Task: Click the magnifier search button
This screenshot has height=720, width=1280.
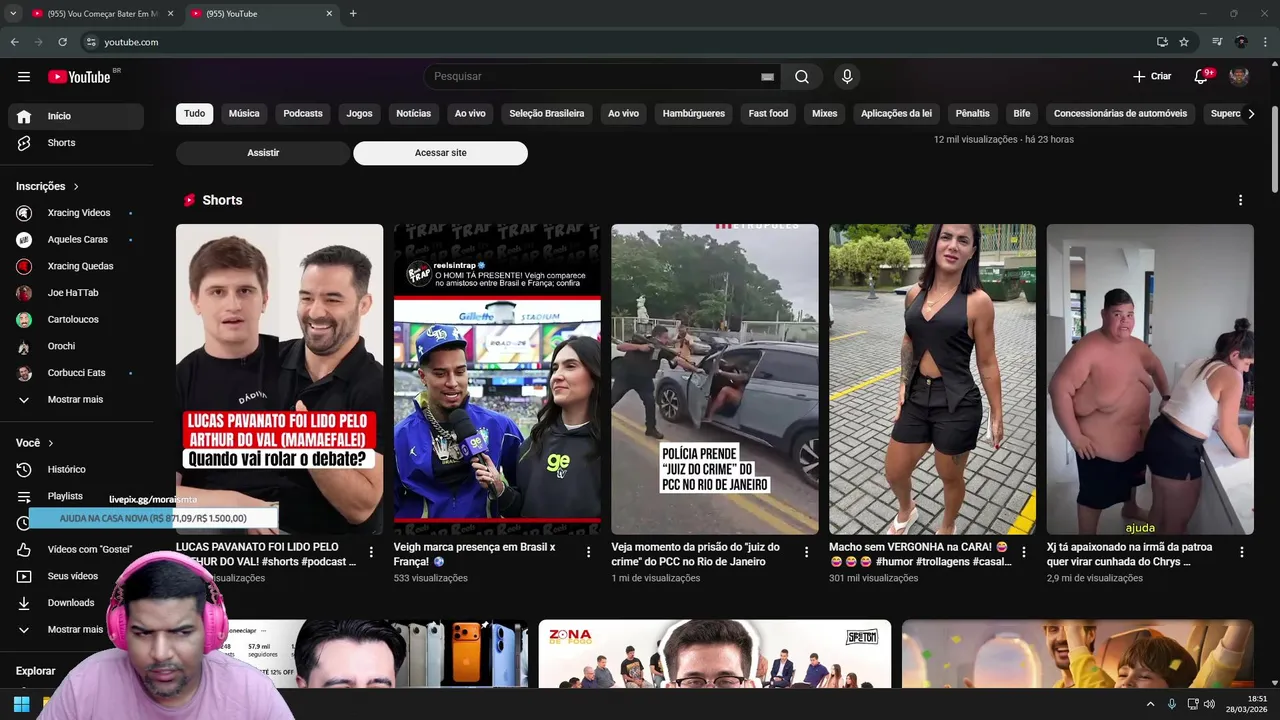Action: [802, 77]
